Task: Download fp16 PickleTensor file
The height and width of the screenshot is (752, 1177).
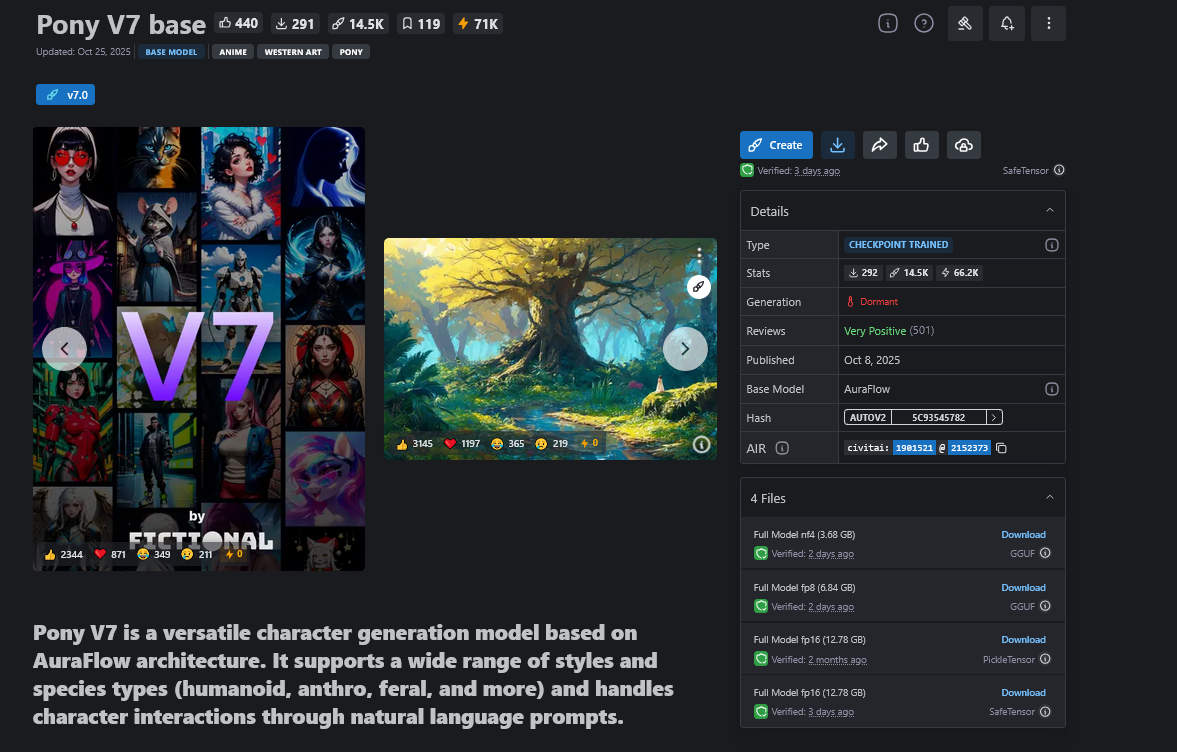Action: coord(1023,639)
